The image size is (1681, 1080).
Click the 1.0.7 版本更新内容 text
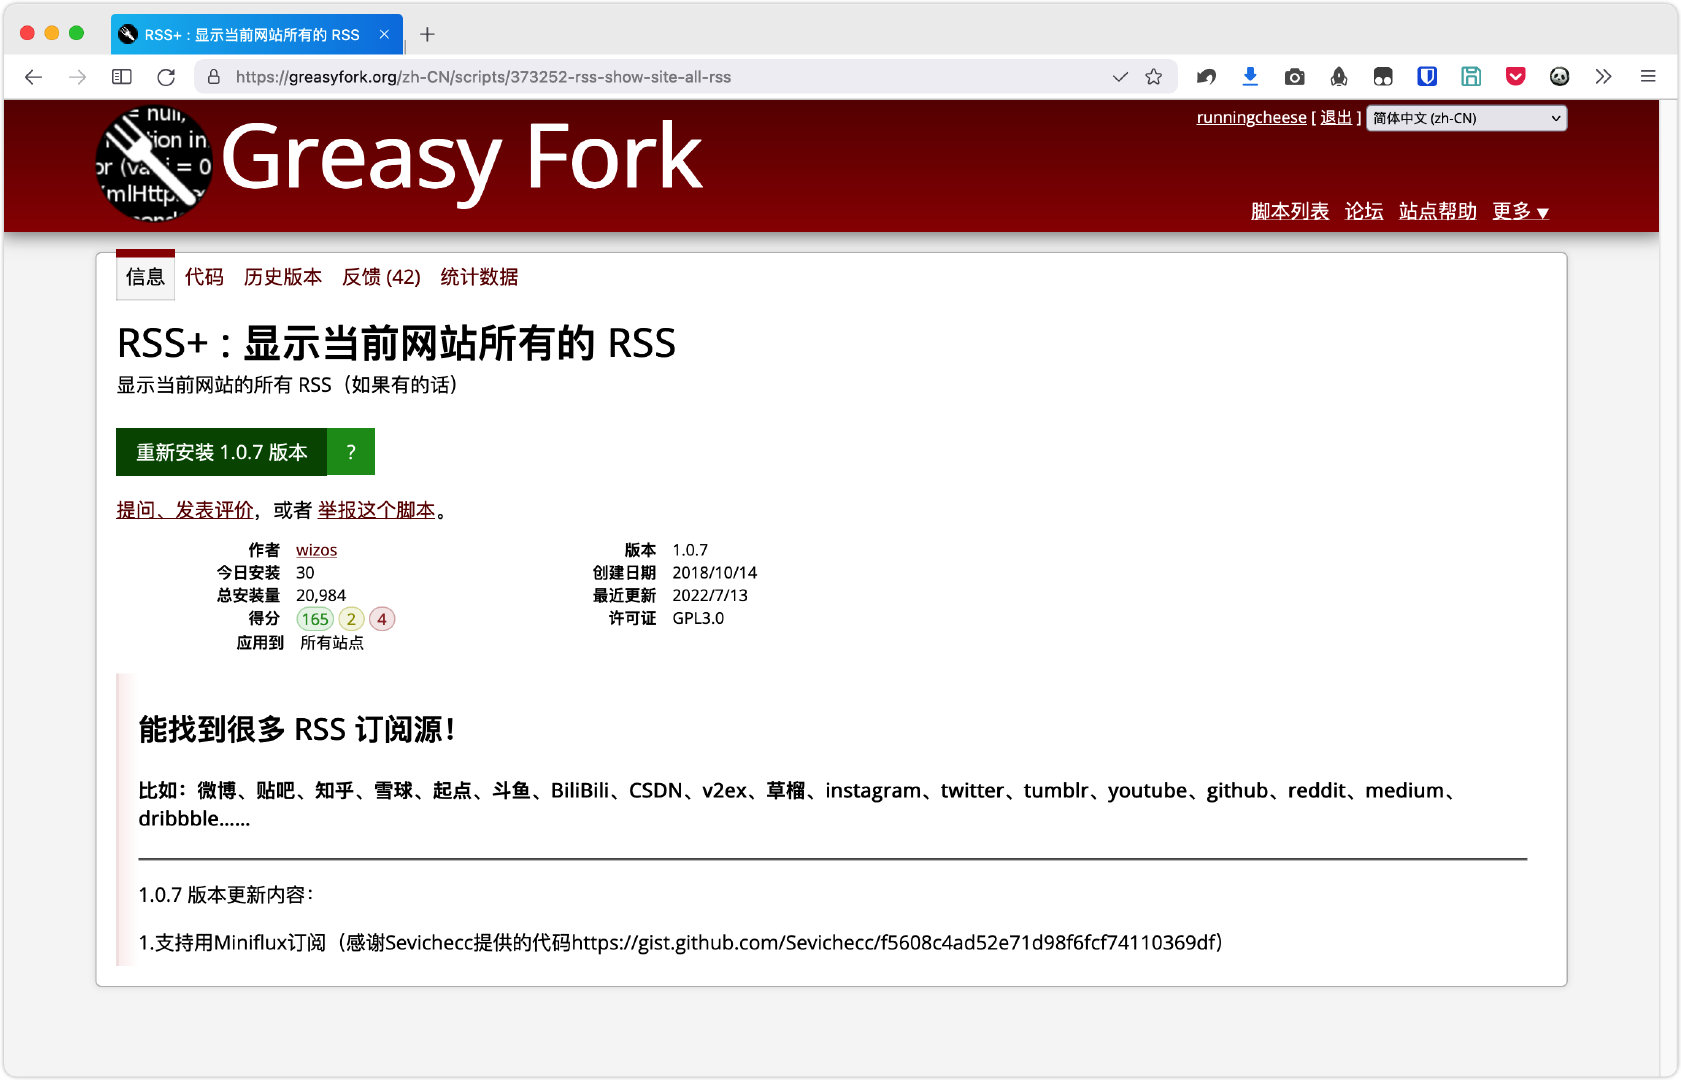(226, 895)
